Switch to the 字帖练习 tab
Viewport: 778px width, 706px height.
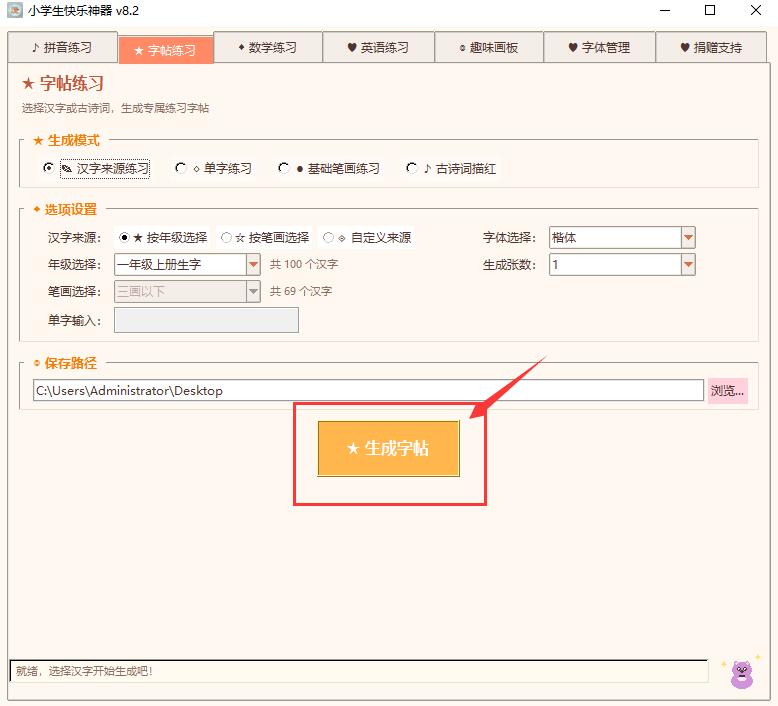coord(166,50)
